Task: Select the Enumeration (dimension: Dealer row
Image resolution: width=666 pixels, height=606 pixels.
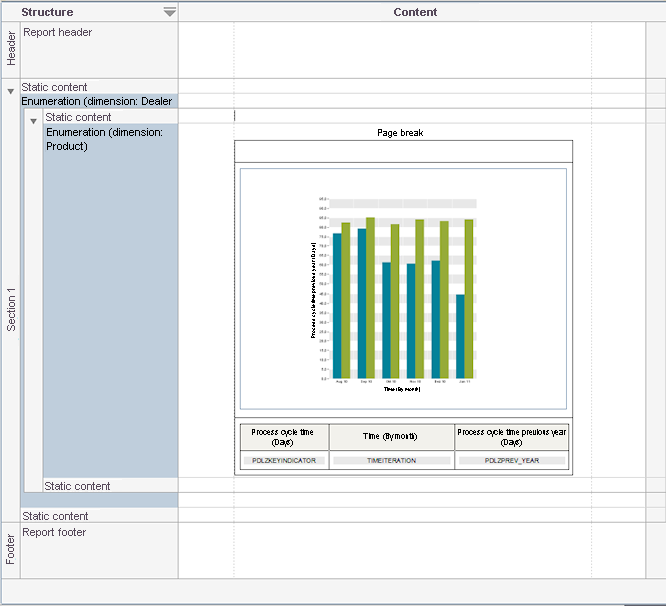Action: (99, 101)
